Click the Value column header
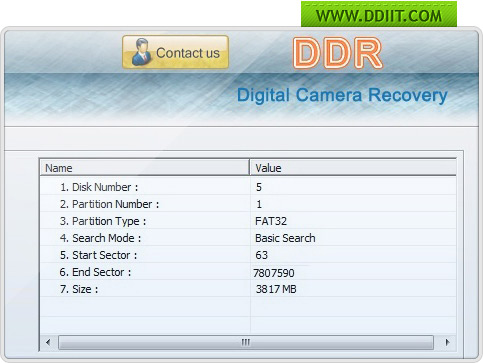Image resolution: width=483 pixels, height=363 pixels. [353, 168]
